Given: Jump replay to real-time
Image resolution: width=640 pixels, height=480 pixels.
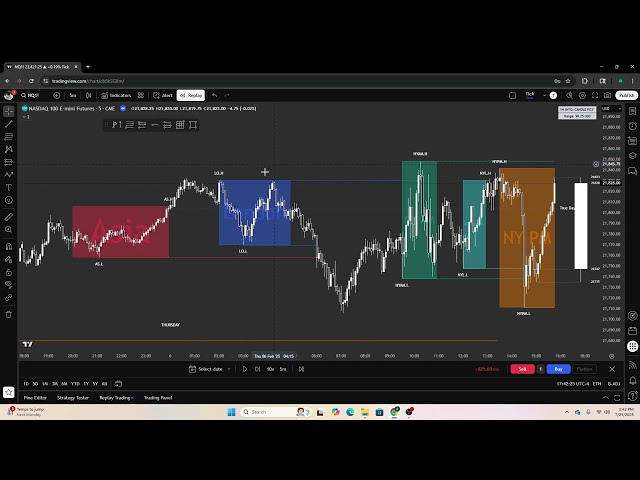Looking at the screenshot, I should pos(301,369).
